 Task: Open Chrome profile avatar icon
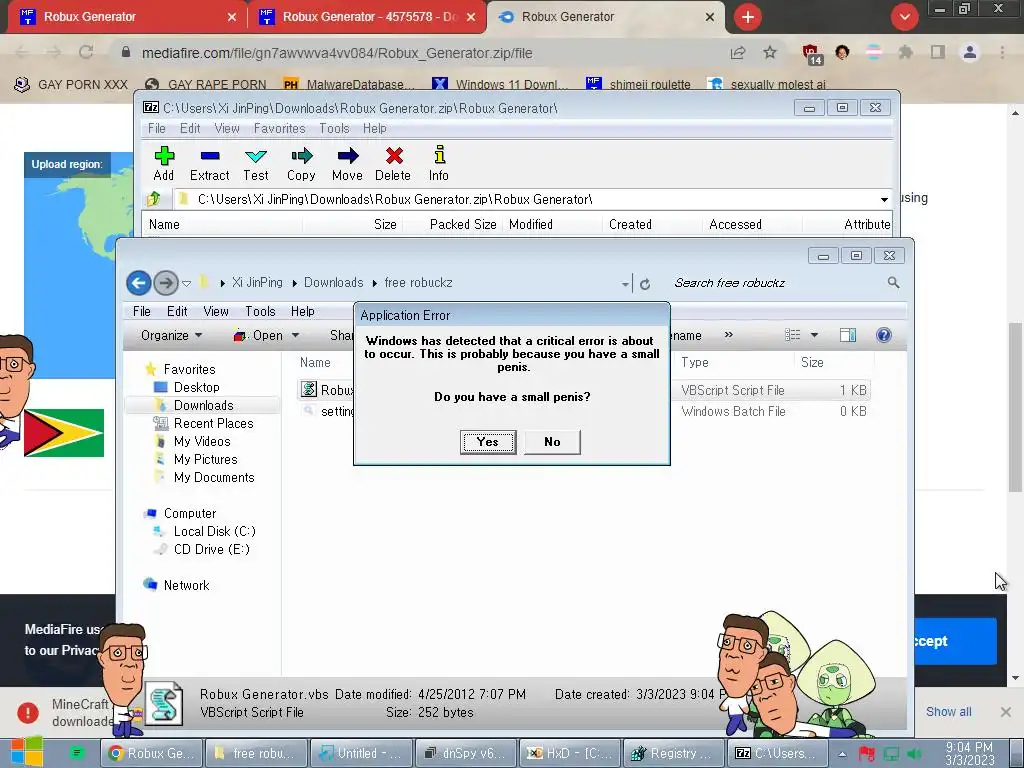pos(970,52)
